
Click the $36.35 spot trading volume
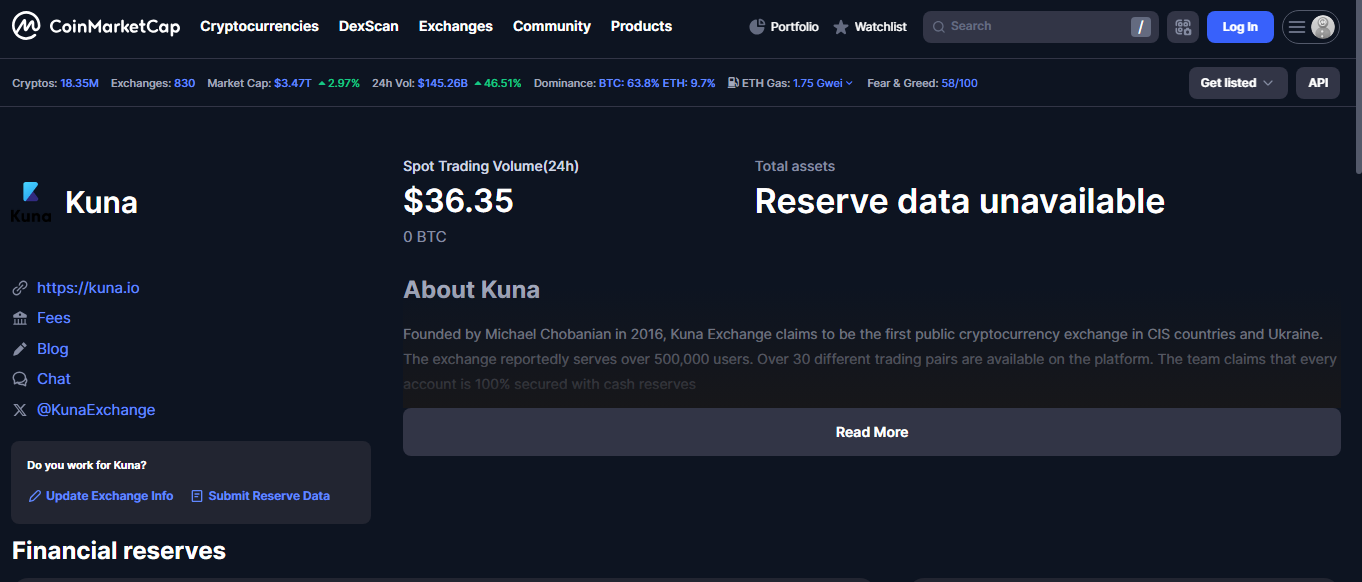[x=458, y=201]
